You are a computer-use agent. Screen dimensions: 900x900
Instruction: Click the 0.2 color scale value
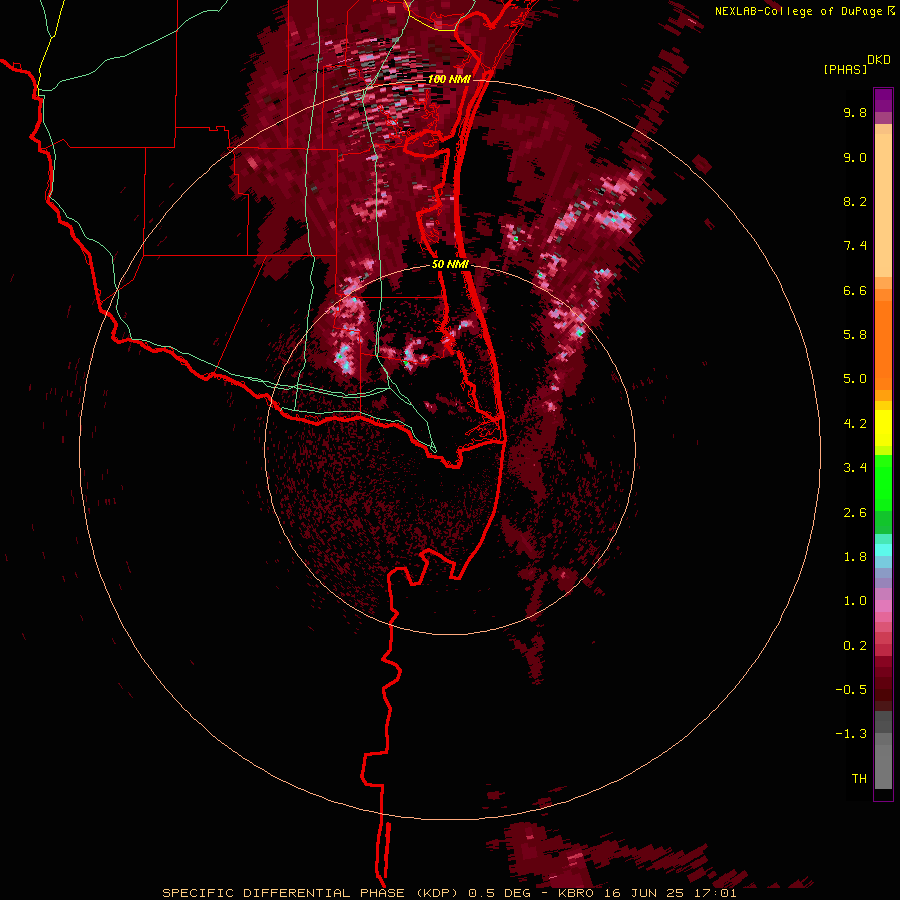(x=855, y=646)
